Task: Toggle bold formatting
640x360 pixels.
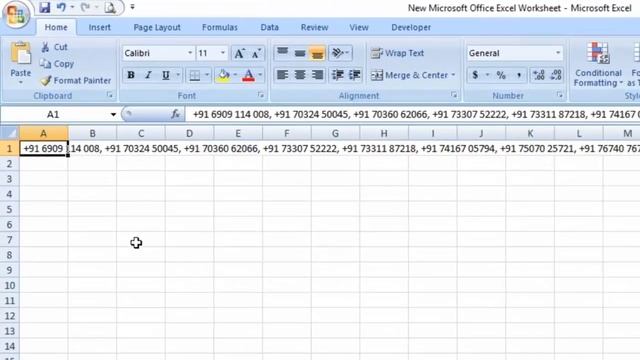Action: tap(131, 75)
